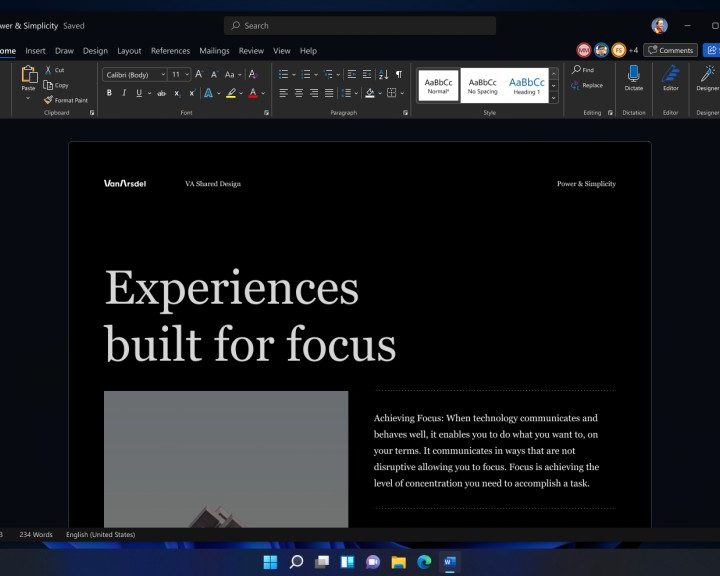Open the underline style dropdown arrow
Viewport: 720px width, 576px height.
149,94
